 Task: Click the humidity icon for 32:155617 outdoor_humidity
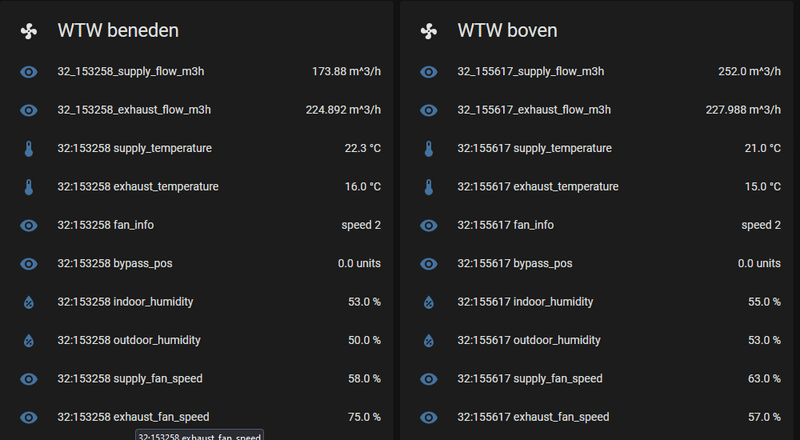[429, 340]
